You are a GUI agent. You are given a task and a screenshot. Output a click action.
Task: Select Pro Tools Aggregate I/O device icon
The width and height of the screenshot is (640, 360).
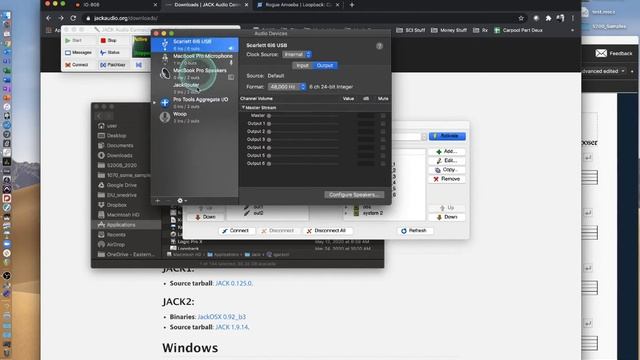165,103
